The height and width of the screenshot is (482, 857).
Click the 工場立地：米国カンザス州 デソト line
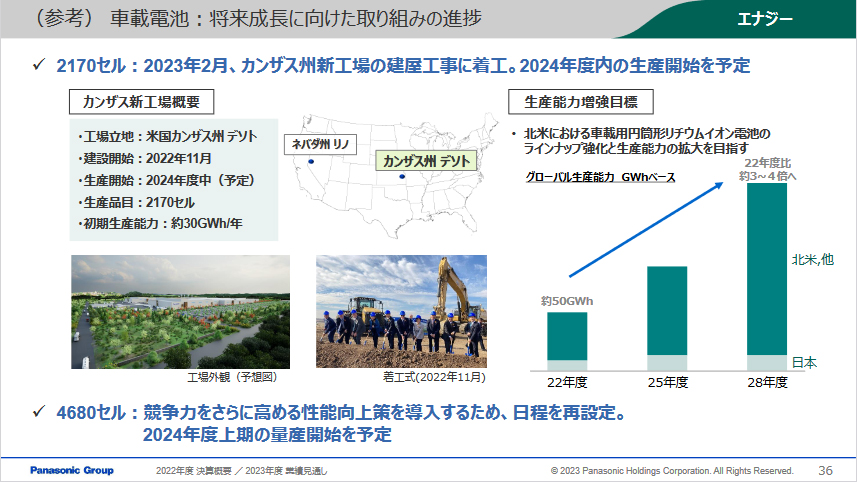[x=168, y=136]
